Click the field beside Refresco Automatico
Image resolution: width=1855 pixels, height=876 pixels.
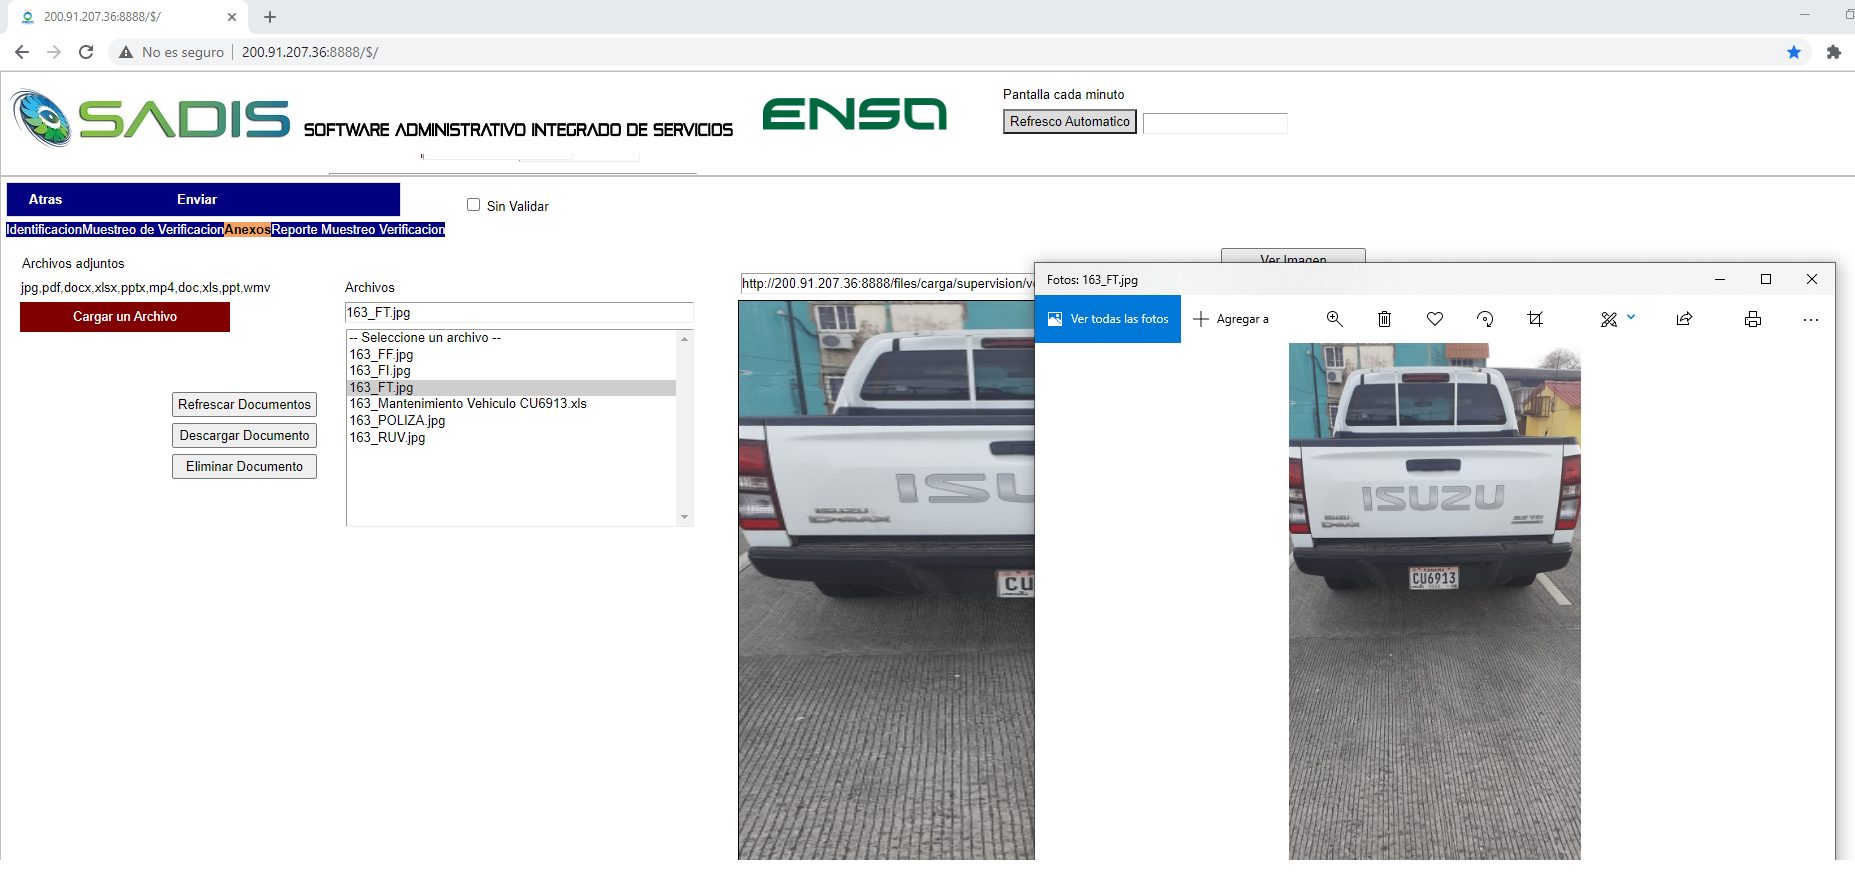1215,123
